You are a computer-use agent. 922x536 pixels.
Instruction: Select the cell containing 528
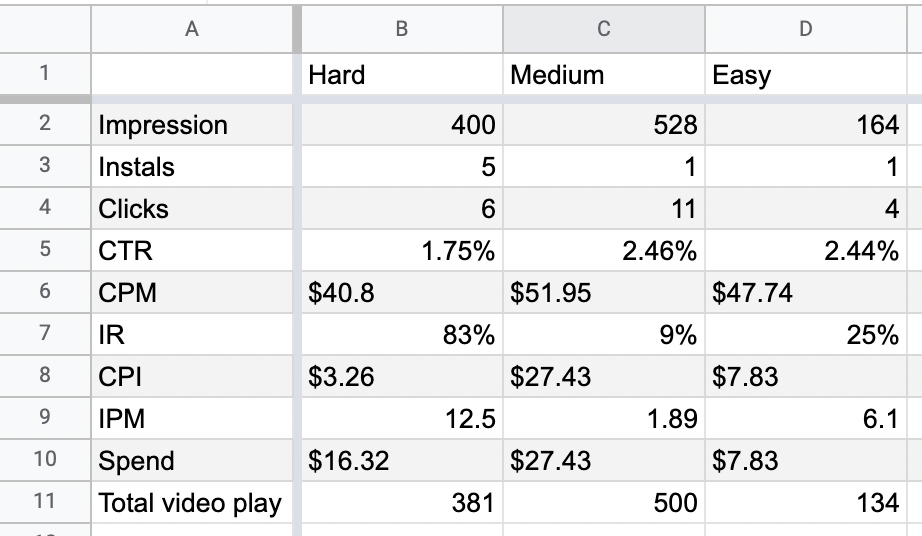coord(603,125)
